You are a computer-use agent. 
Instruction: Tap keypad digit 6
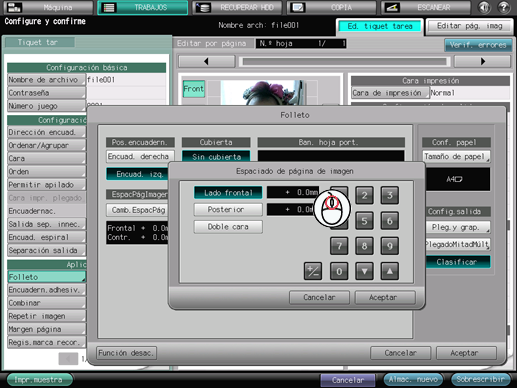click(390, 221)
